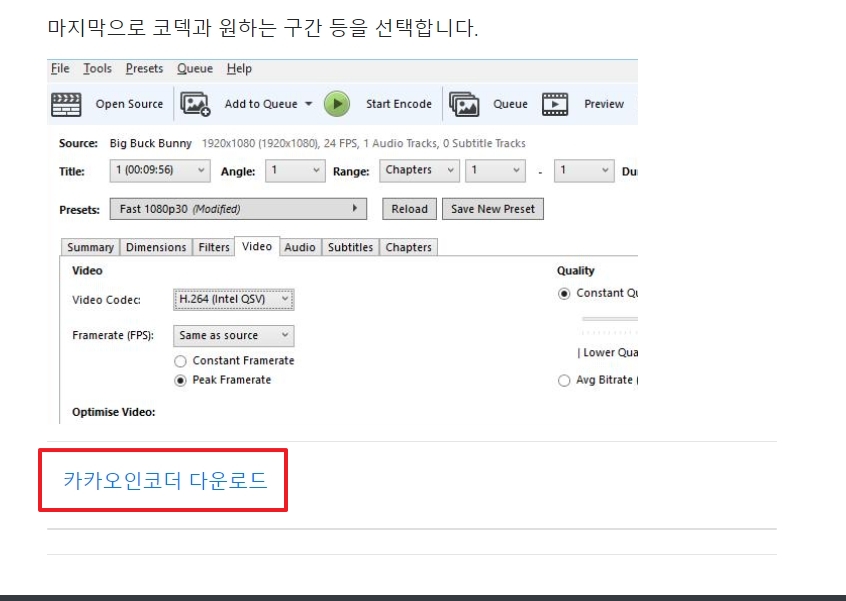This screenshot has width=846, height=601.
Task: Click the 1920x1080 source info text
Action: 364,143
